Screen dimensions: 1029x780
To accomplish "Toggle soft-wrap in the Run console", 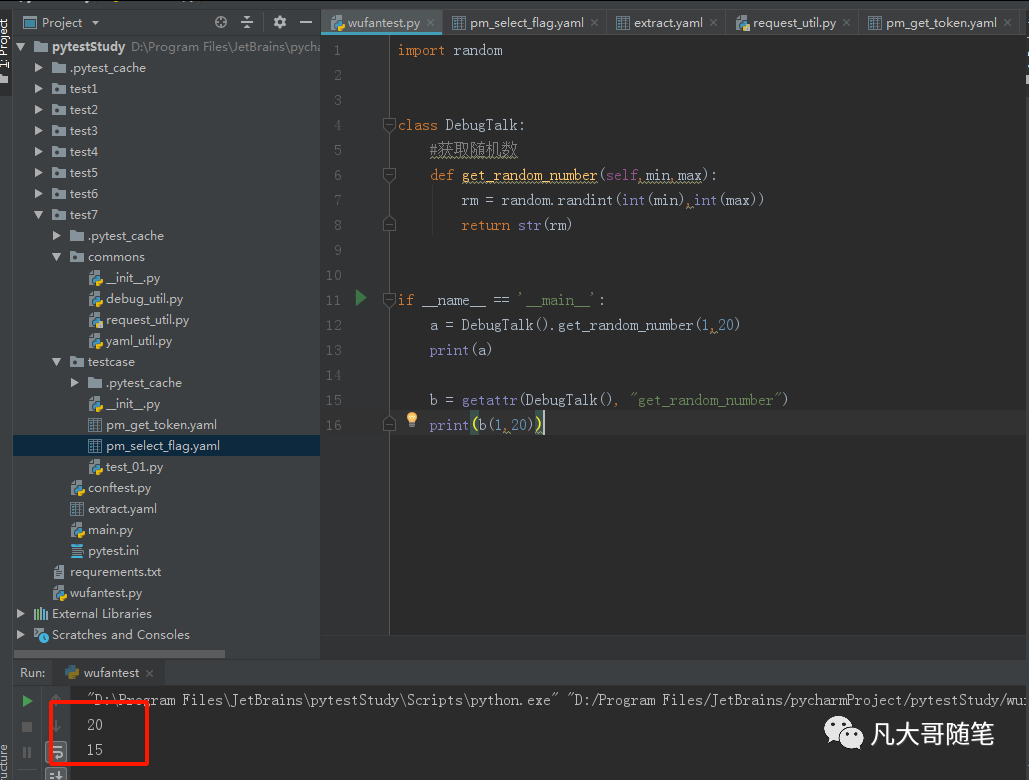I will (57, 750).
